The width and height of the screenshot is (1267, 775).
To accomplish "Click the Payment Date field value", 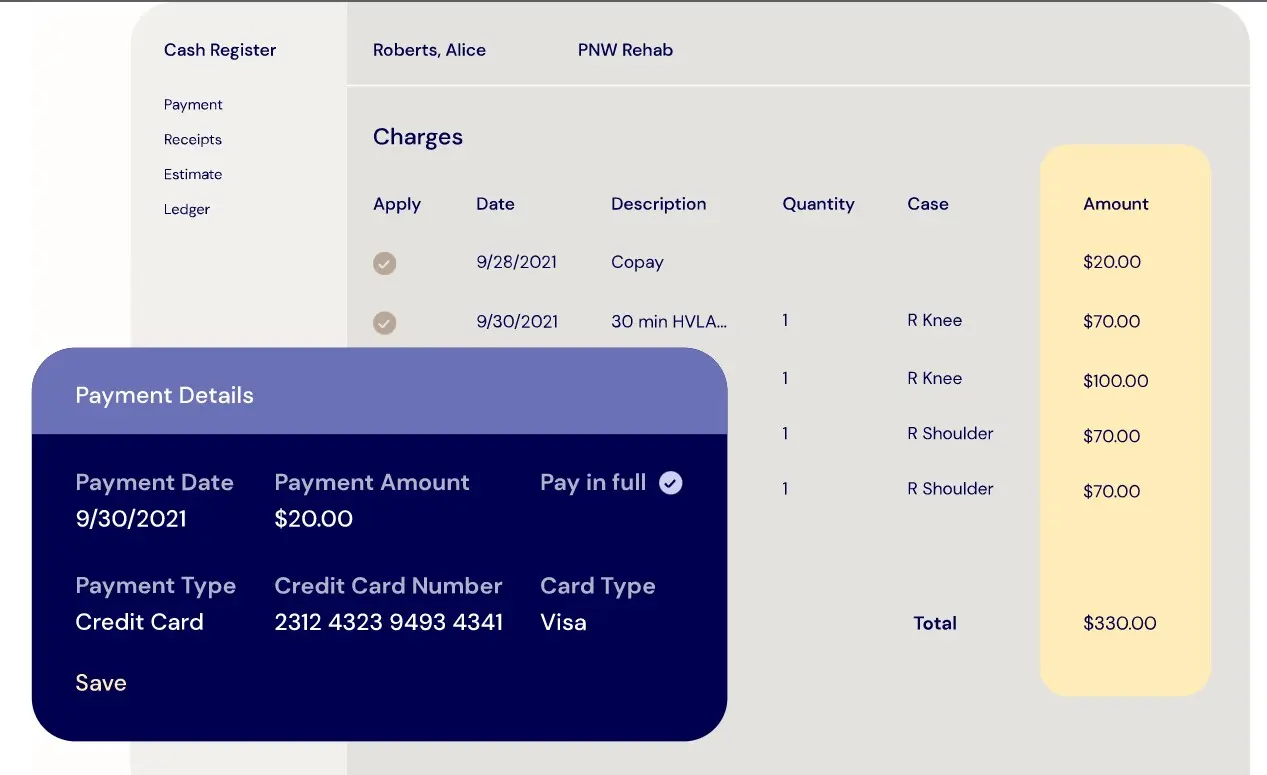I will pyautogui.click(x=131, y=519).
